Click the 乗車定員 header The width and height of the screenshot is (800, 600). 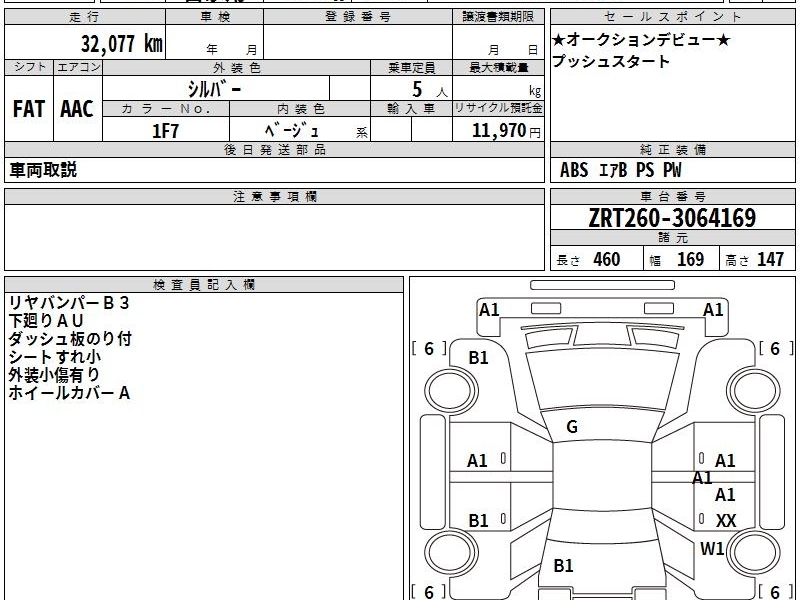(x=411, y=67)
